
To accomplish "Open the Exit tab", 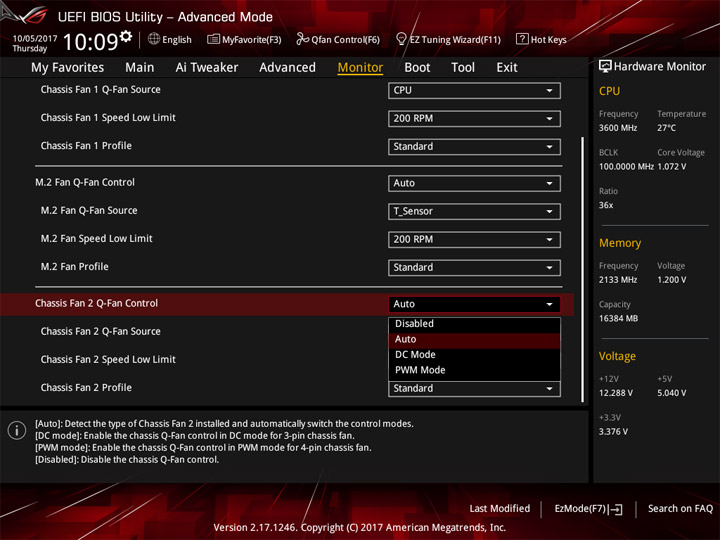I will coord(507,68).
